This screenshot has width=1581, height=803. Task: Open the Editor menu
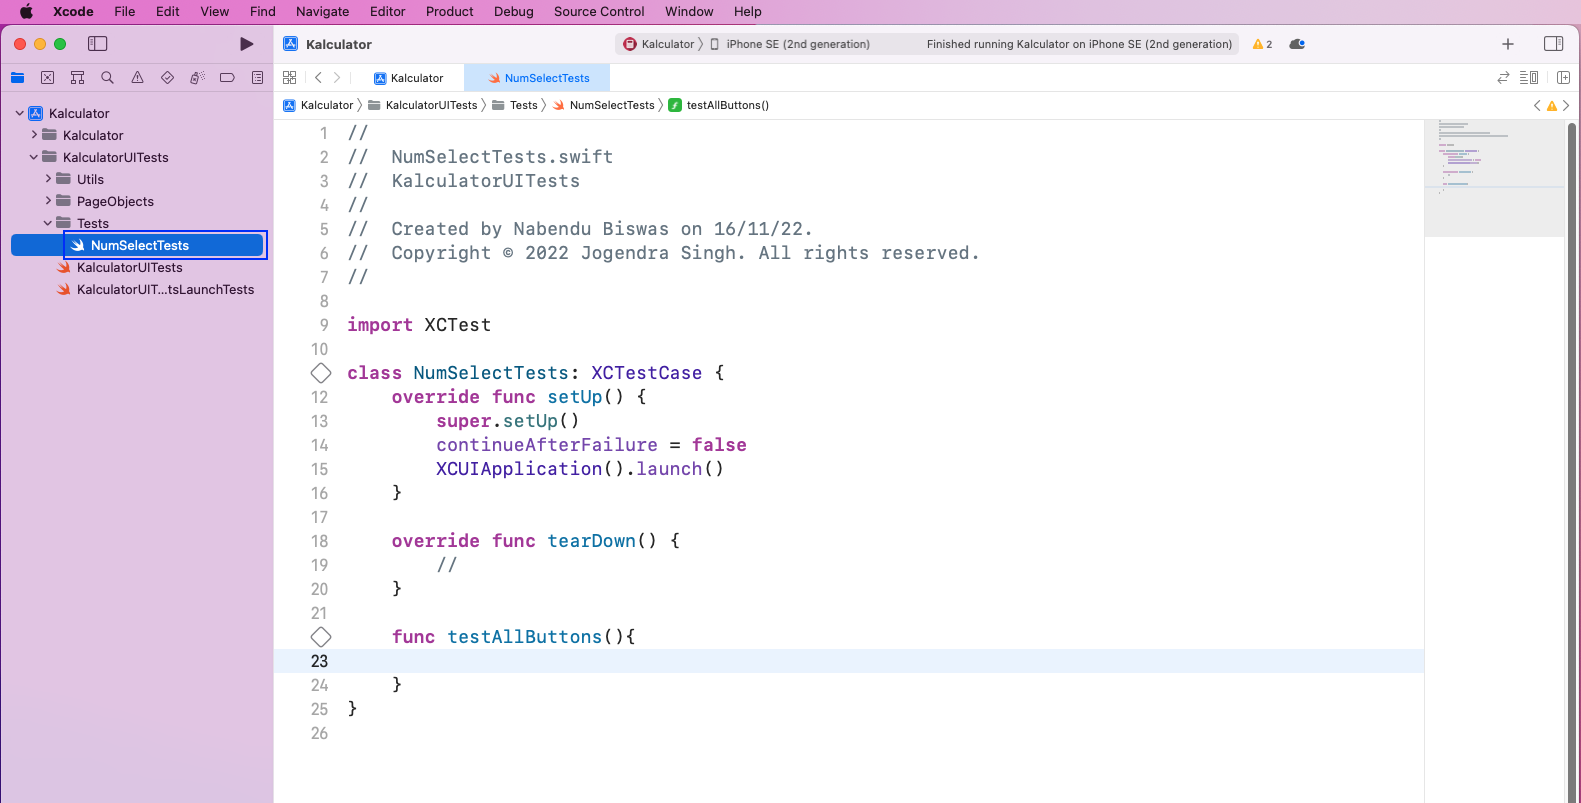pos(387,12)
